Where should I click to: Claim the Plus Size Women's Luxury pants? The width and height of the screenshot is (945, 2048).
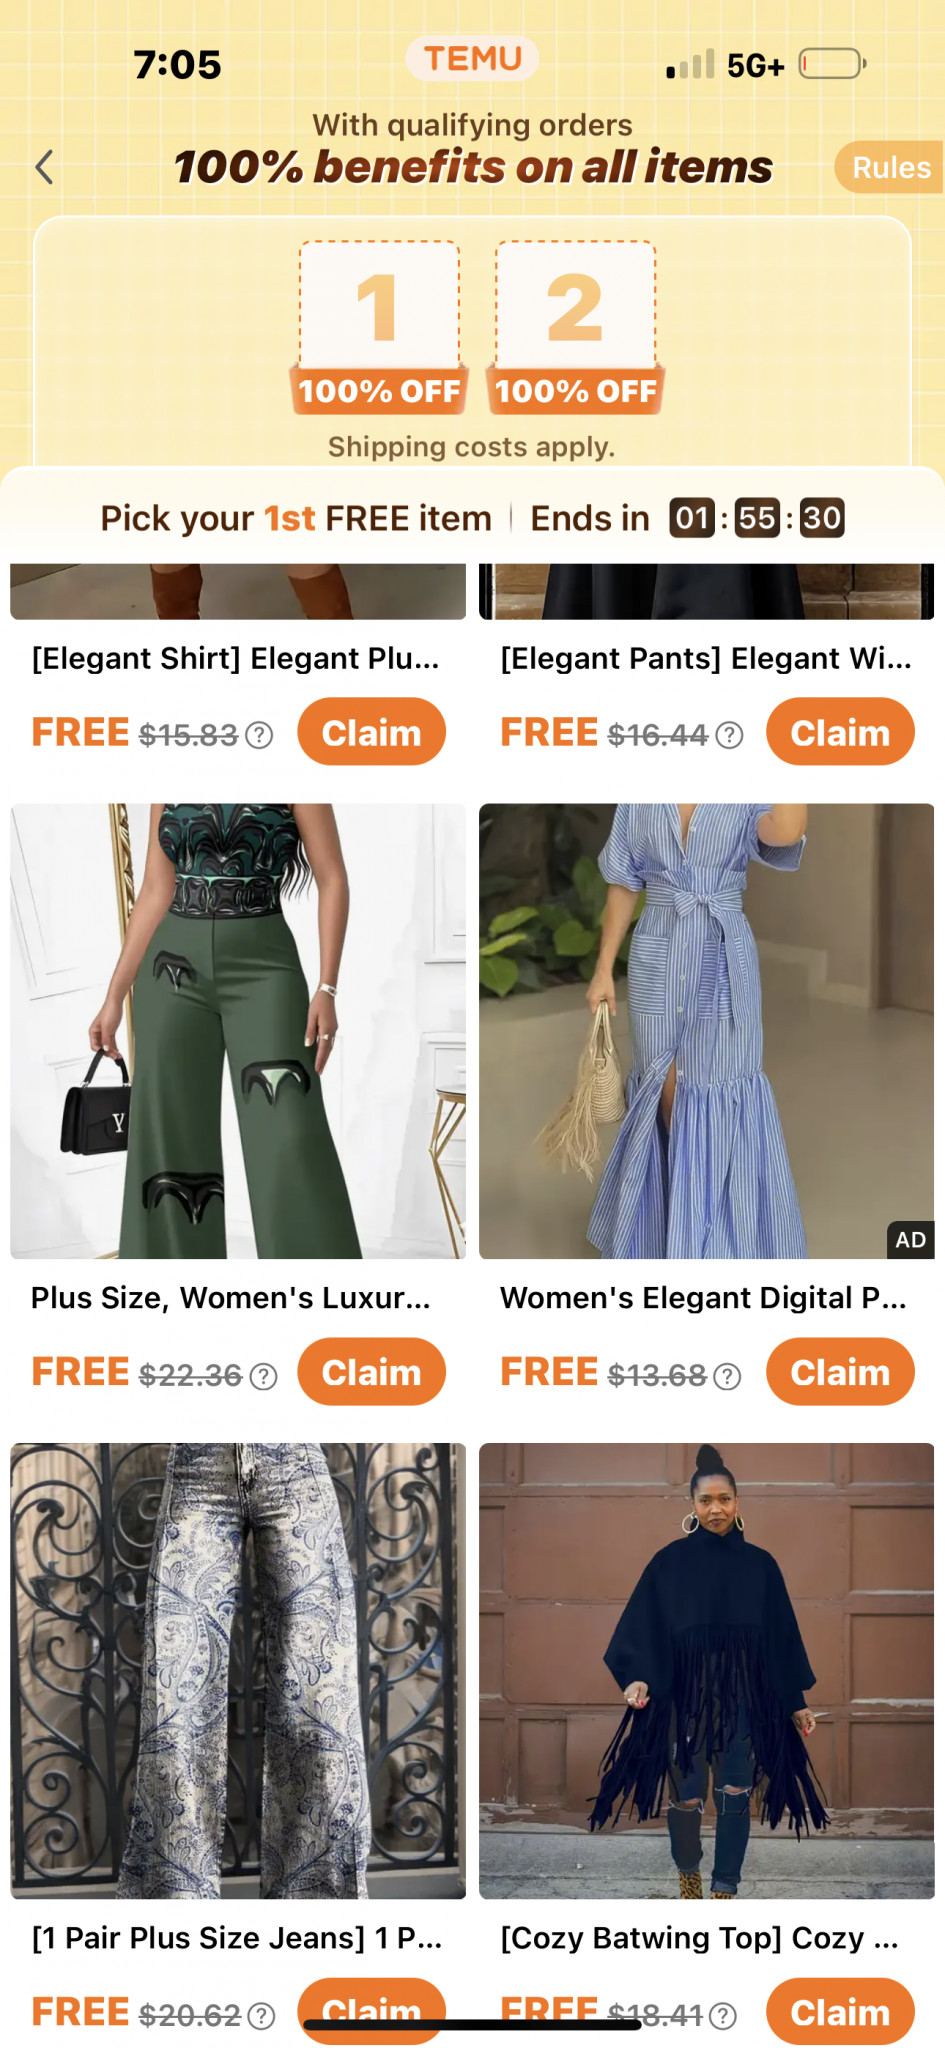point(372,1372)
